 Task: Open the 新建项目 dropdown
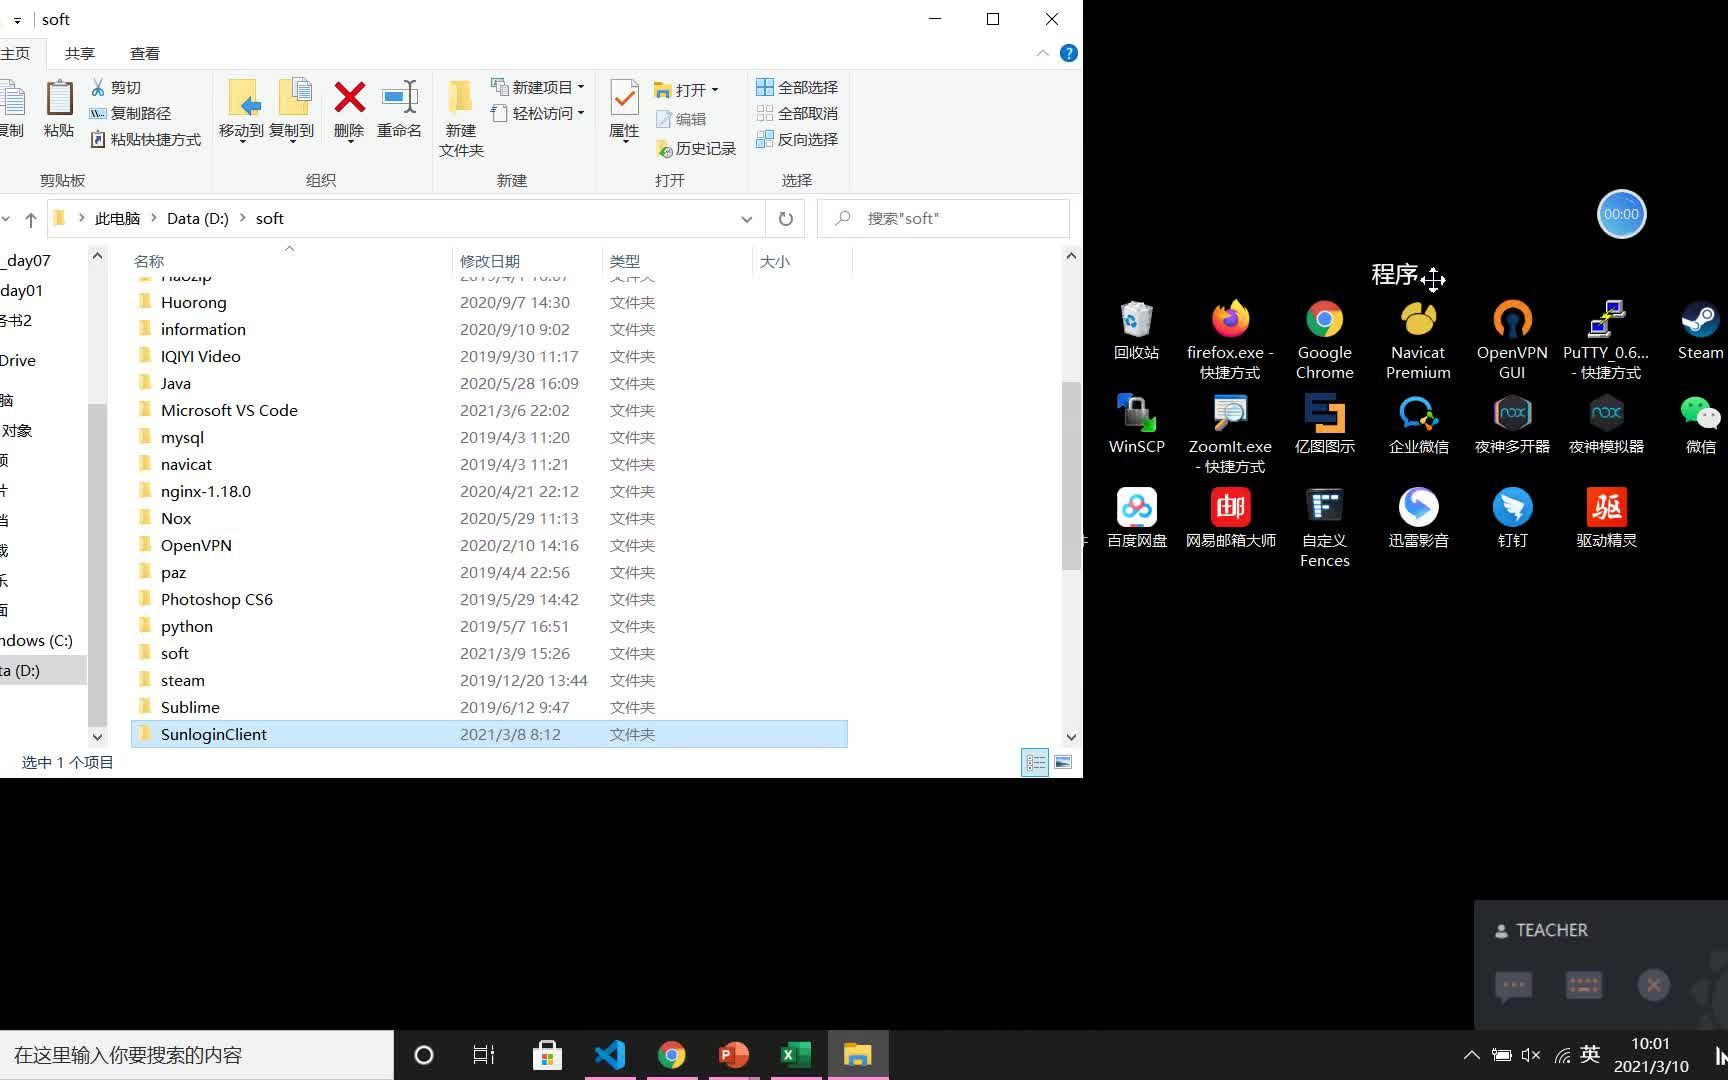538,87
